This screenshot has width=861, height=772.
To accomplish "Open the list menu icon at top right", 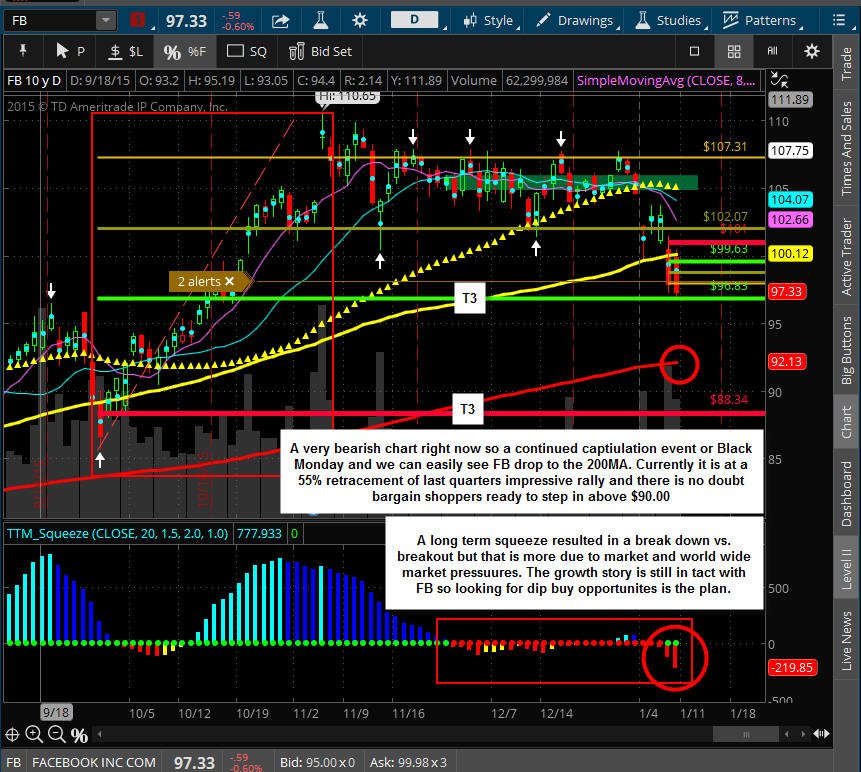I will (x=838, y=20).
